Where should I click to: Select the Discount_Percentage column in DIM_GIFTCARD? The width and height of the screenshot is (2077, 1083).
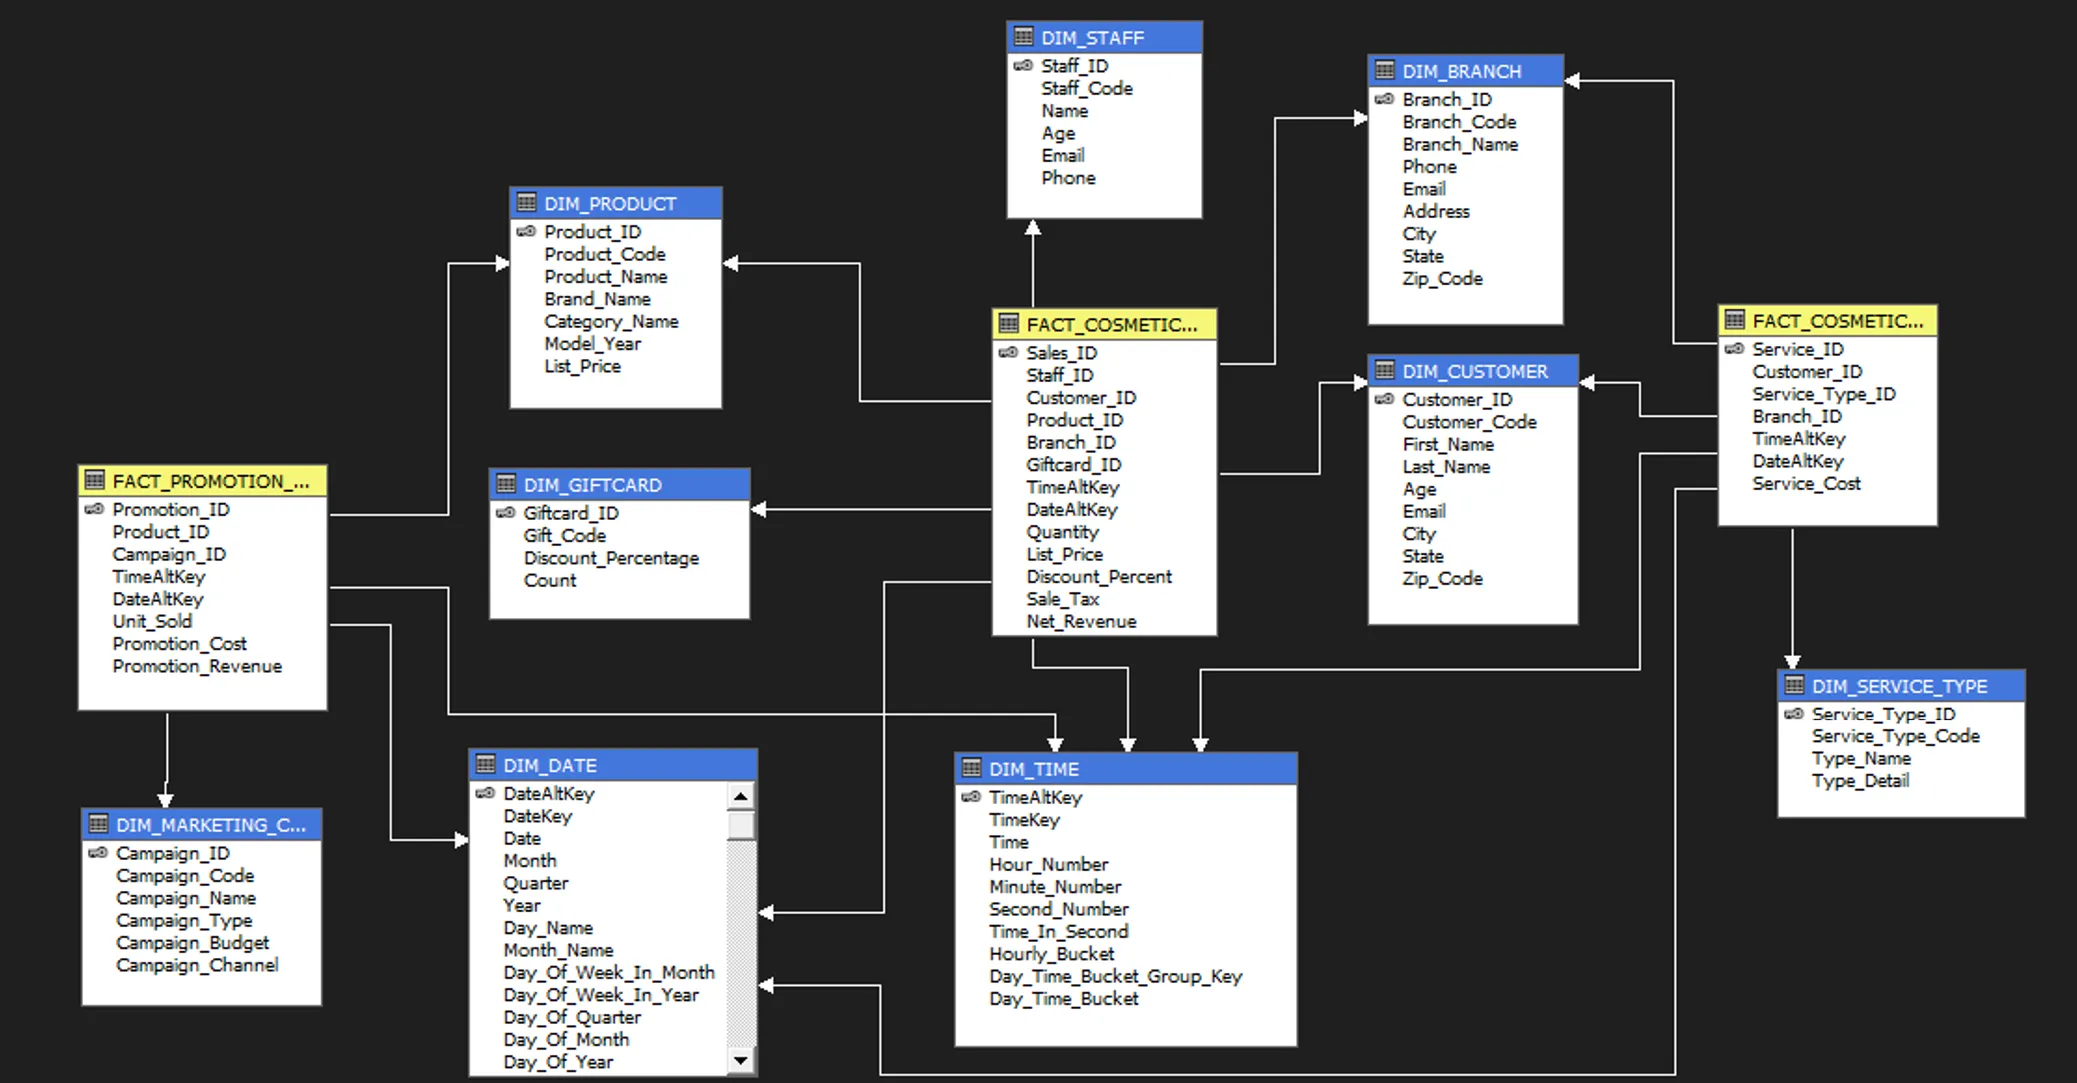pyautogui.click(x=611, y=558)
